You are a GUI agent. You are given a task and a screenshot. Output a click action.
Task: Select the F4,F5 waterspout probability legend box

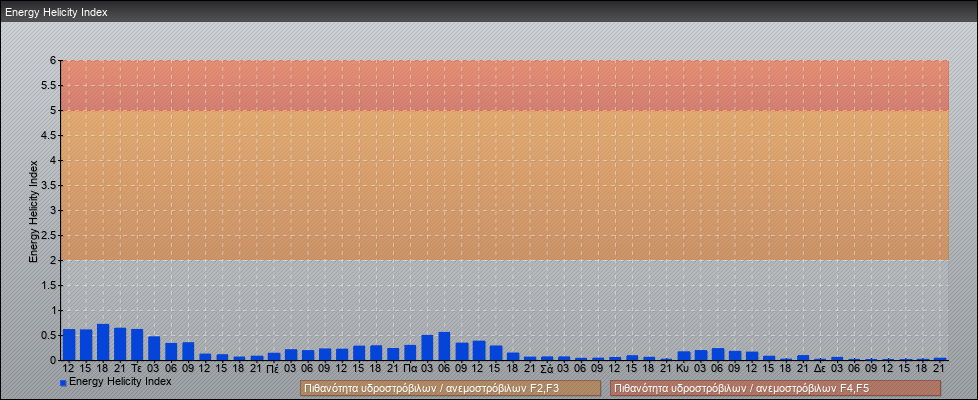775,388
